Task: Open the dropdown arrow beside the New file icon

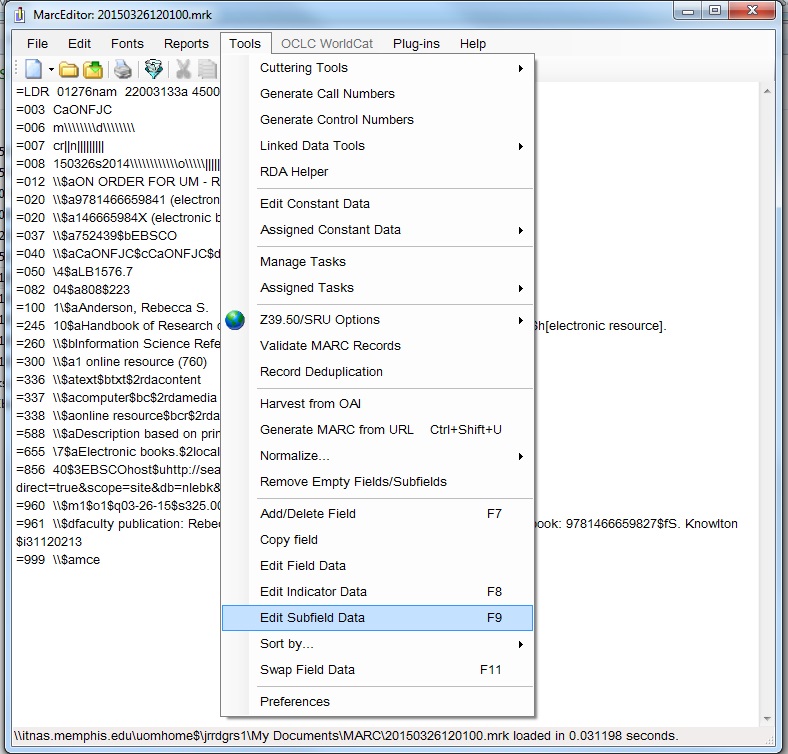Action: click(51, 69)
